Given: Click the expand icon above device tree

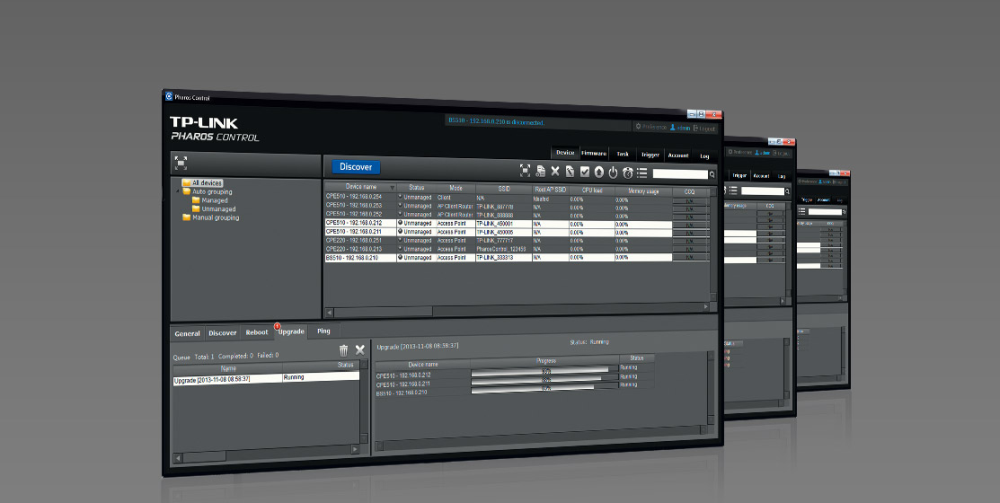Looking at the screenshot, I should click(181, 160).
